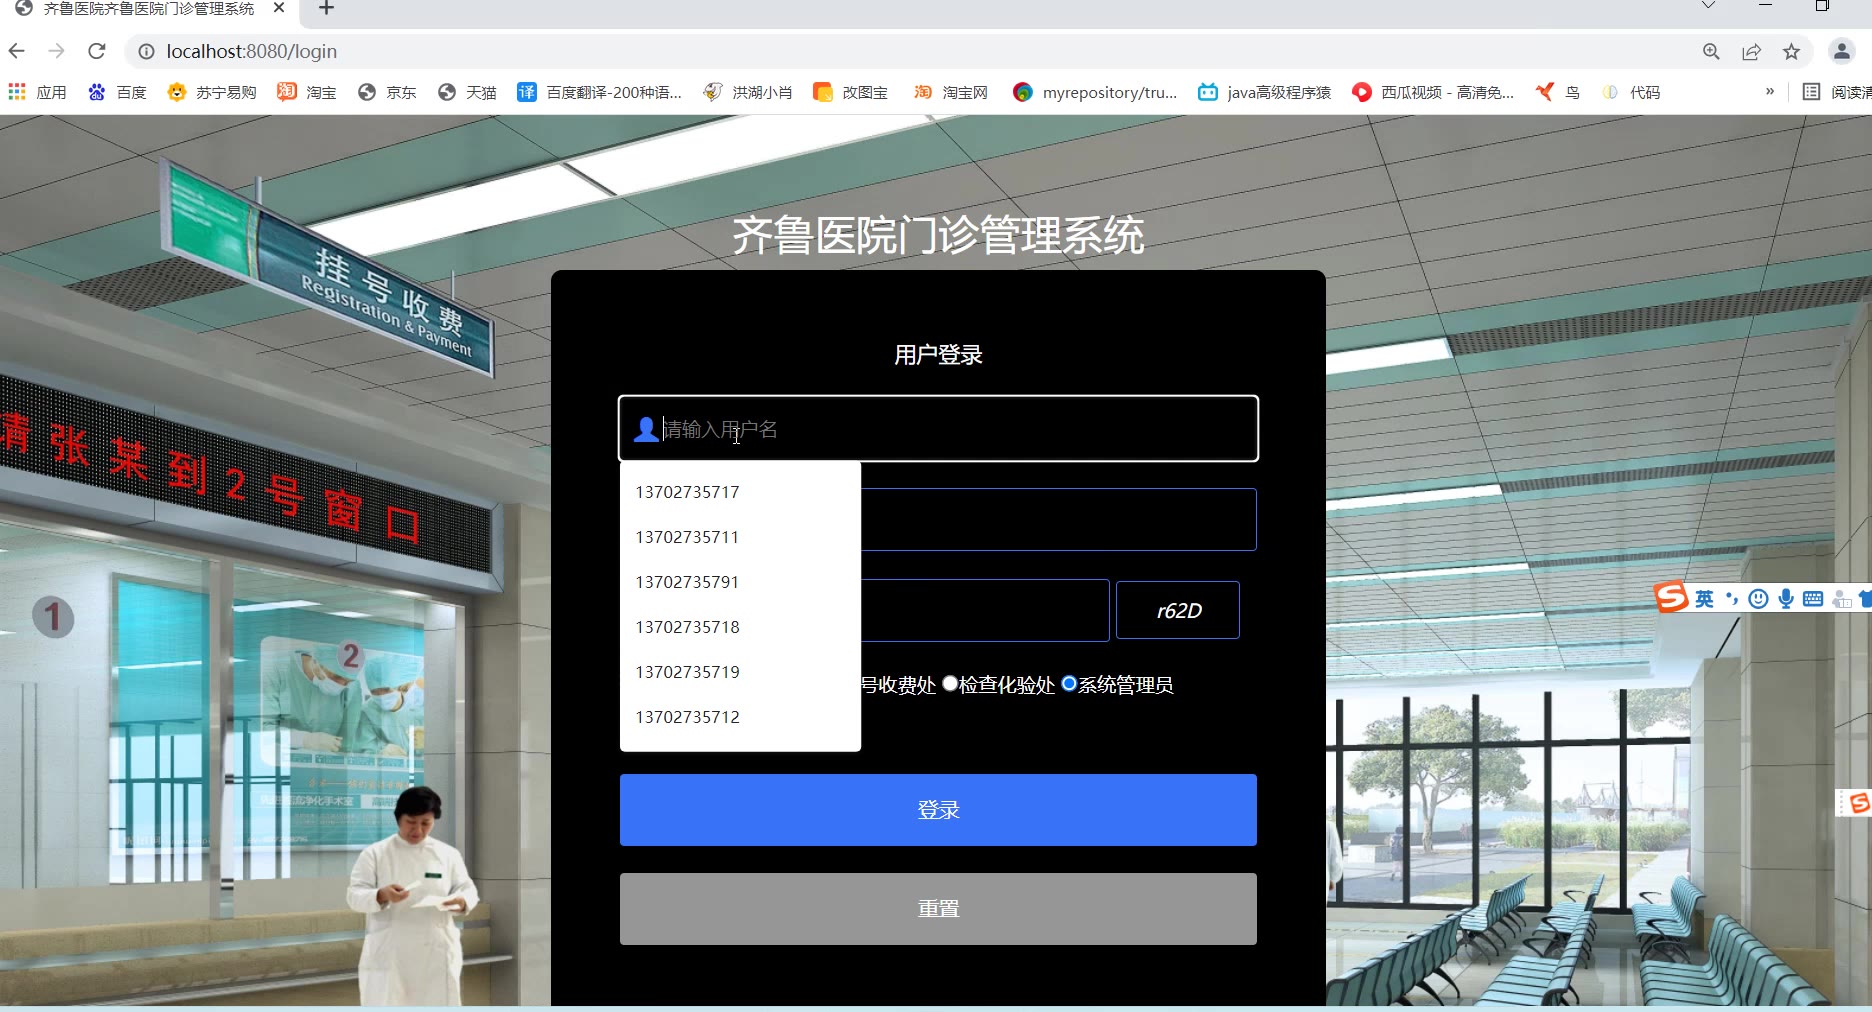
Task: Open the 改图宝 bookmark
Action: (x=851, y=92)
